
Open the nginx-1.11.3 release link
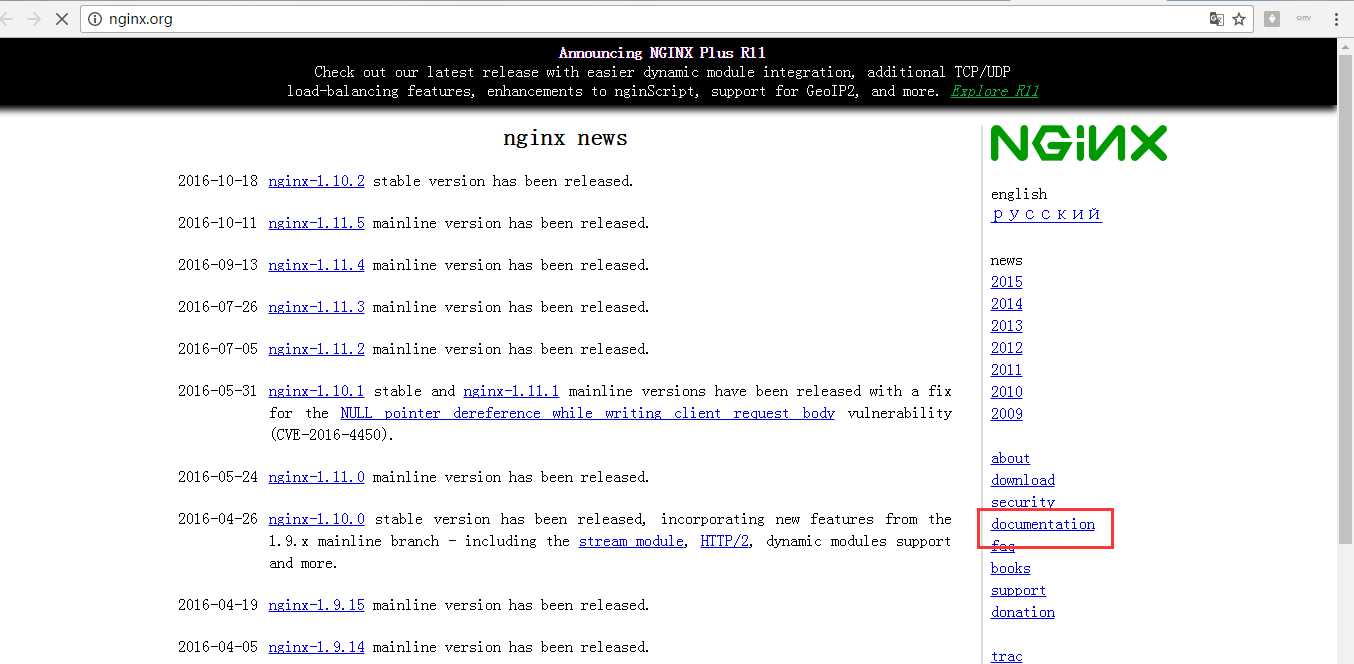coord(316,308)
